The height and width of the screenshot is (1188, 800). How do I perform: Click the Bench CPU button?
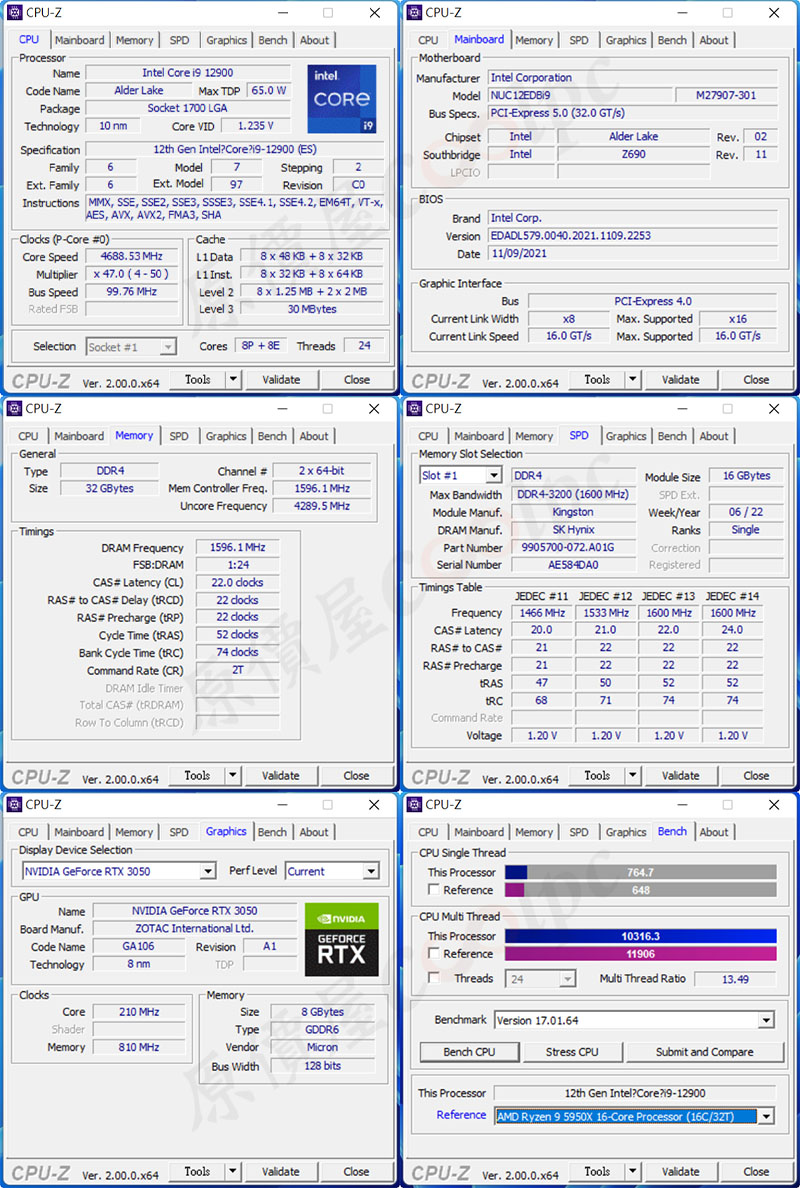(x=470, y=1052)
